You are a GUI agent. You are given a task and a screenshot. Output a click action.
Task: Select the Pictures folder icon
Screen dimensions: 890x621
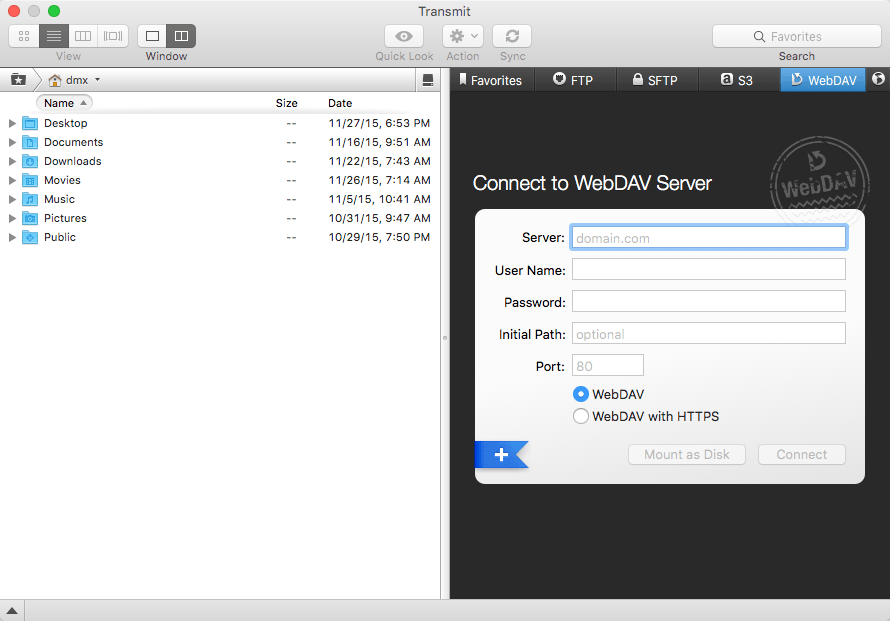(x=30, y=219)
